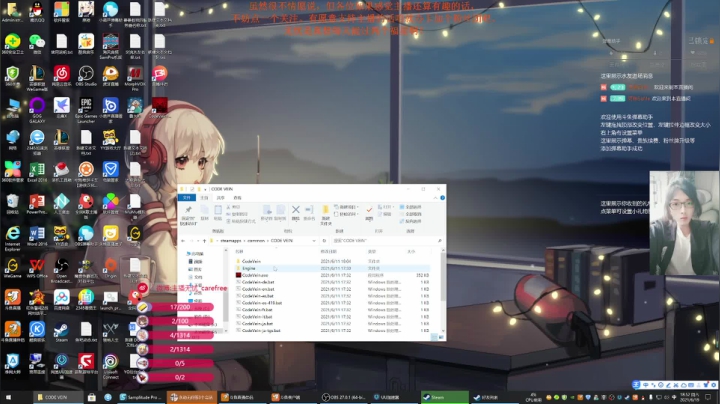Select the CodeVein-ja-kgs.bat file
Viewport: 720px width, 404px height.
pos(332,330)
